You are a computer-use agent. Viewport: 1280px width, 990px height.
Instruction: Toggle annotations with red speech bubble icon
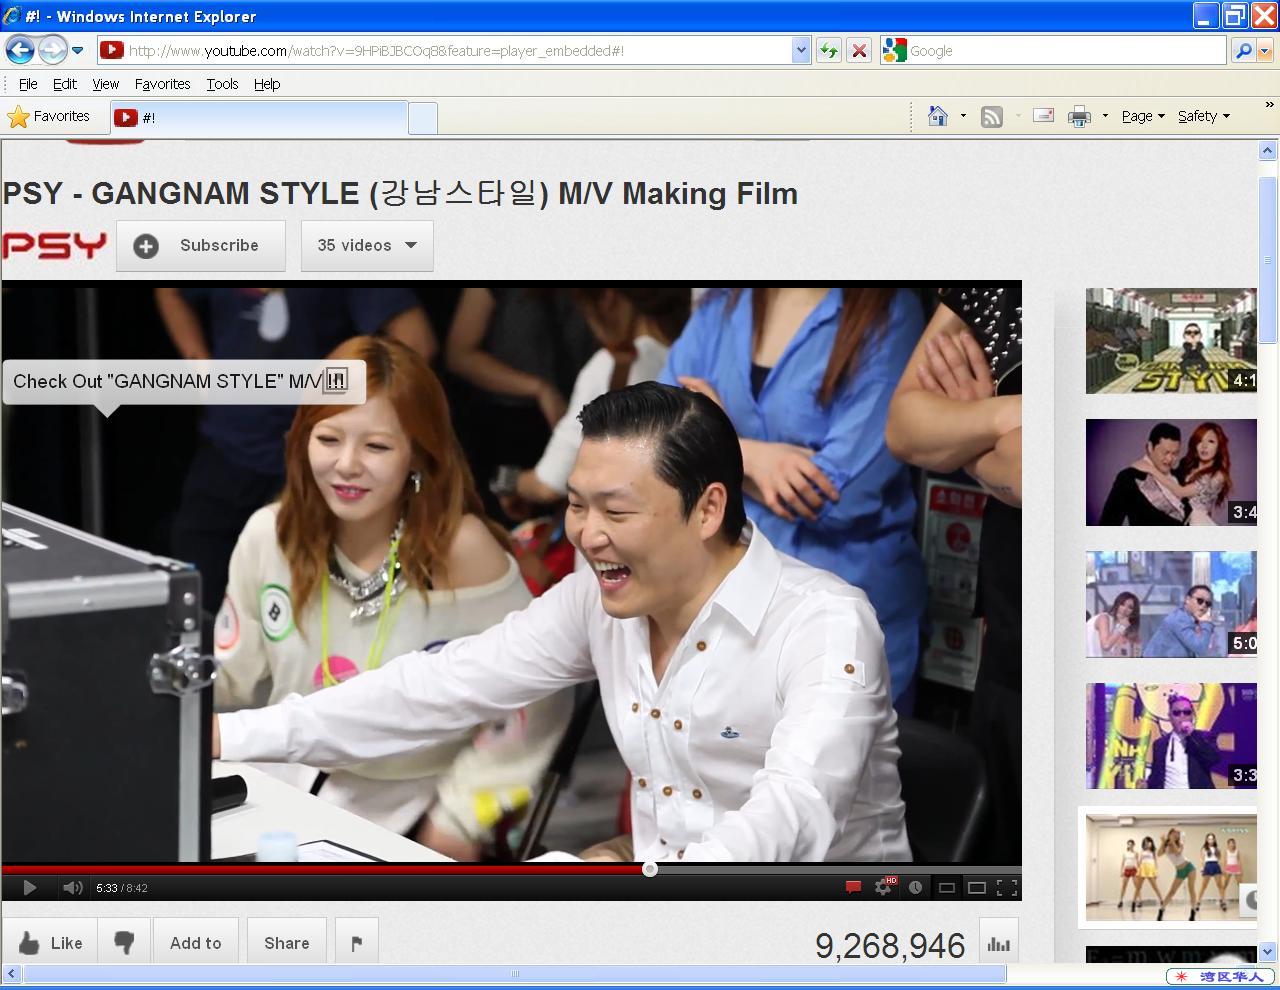[x=853, y=887]
